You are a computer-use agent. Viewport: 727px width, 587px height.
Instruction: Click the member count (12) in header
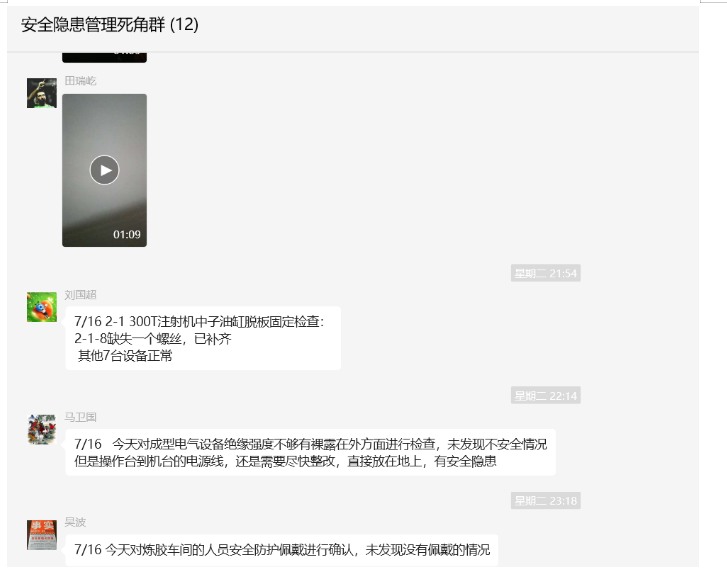pos(184,25)
